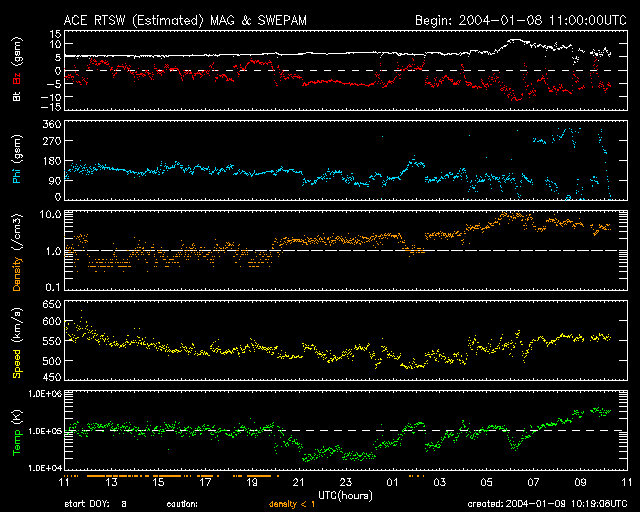This screenshot has height=512, width=640.
Task: Click the '1.0E+05' tick on the Temp axis
Action: pyautogui.click(x=45, y=431)
